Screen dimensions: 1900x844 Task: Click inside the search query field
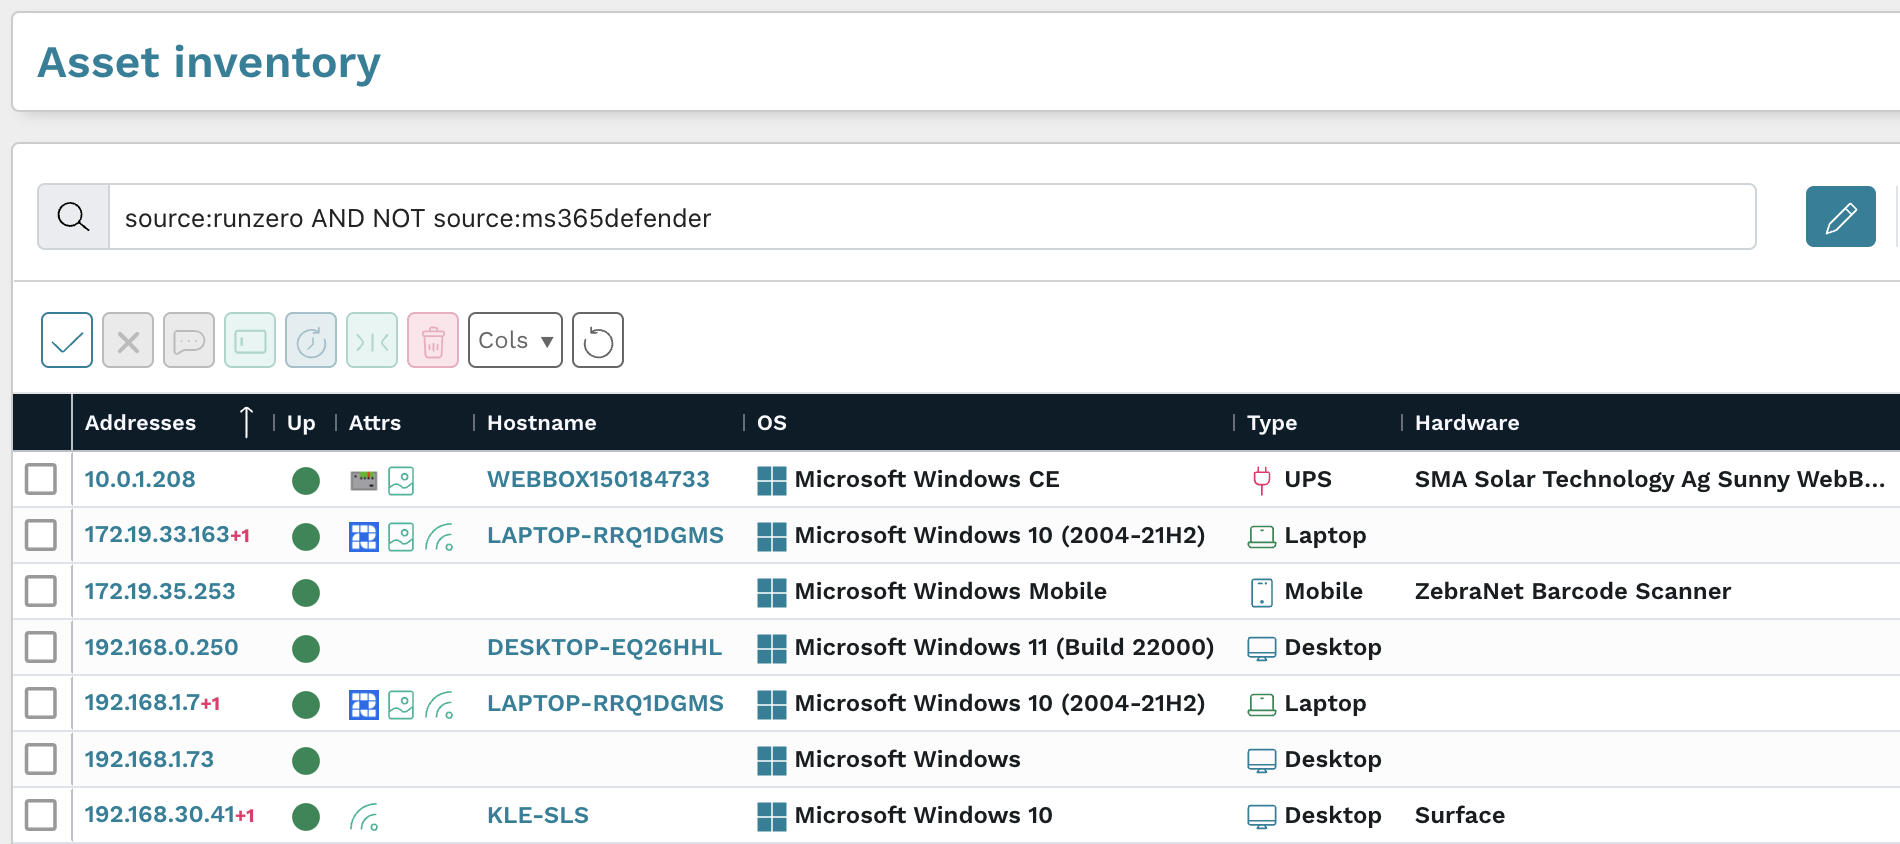point(930,217)
